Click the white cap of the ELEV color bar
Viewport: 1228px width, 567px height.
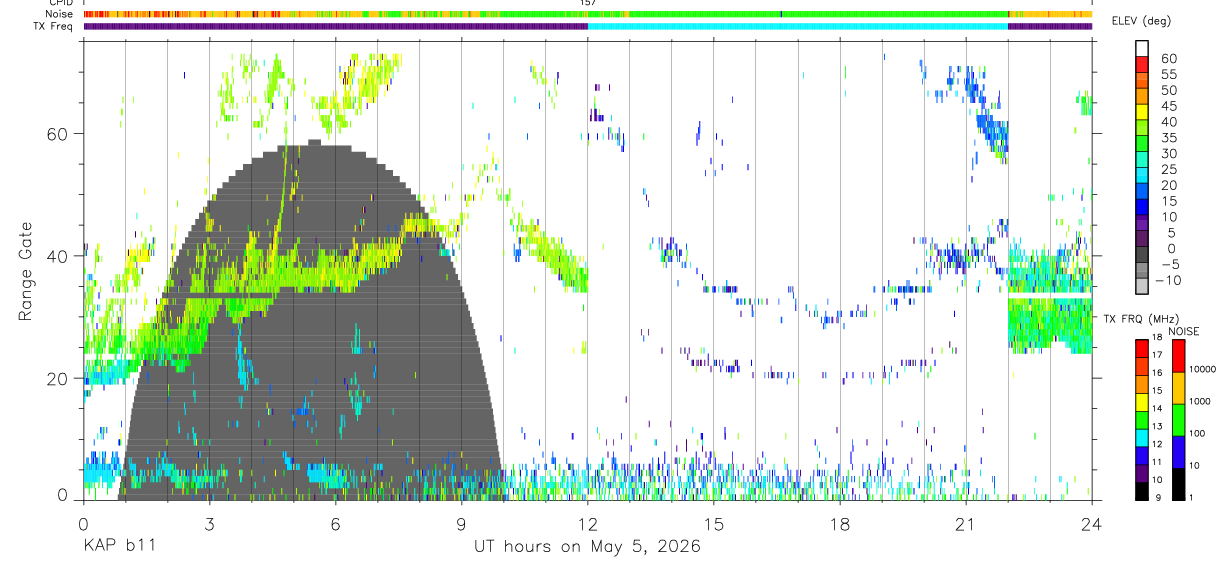point(1142,49)
